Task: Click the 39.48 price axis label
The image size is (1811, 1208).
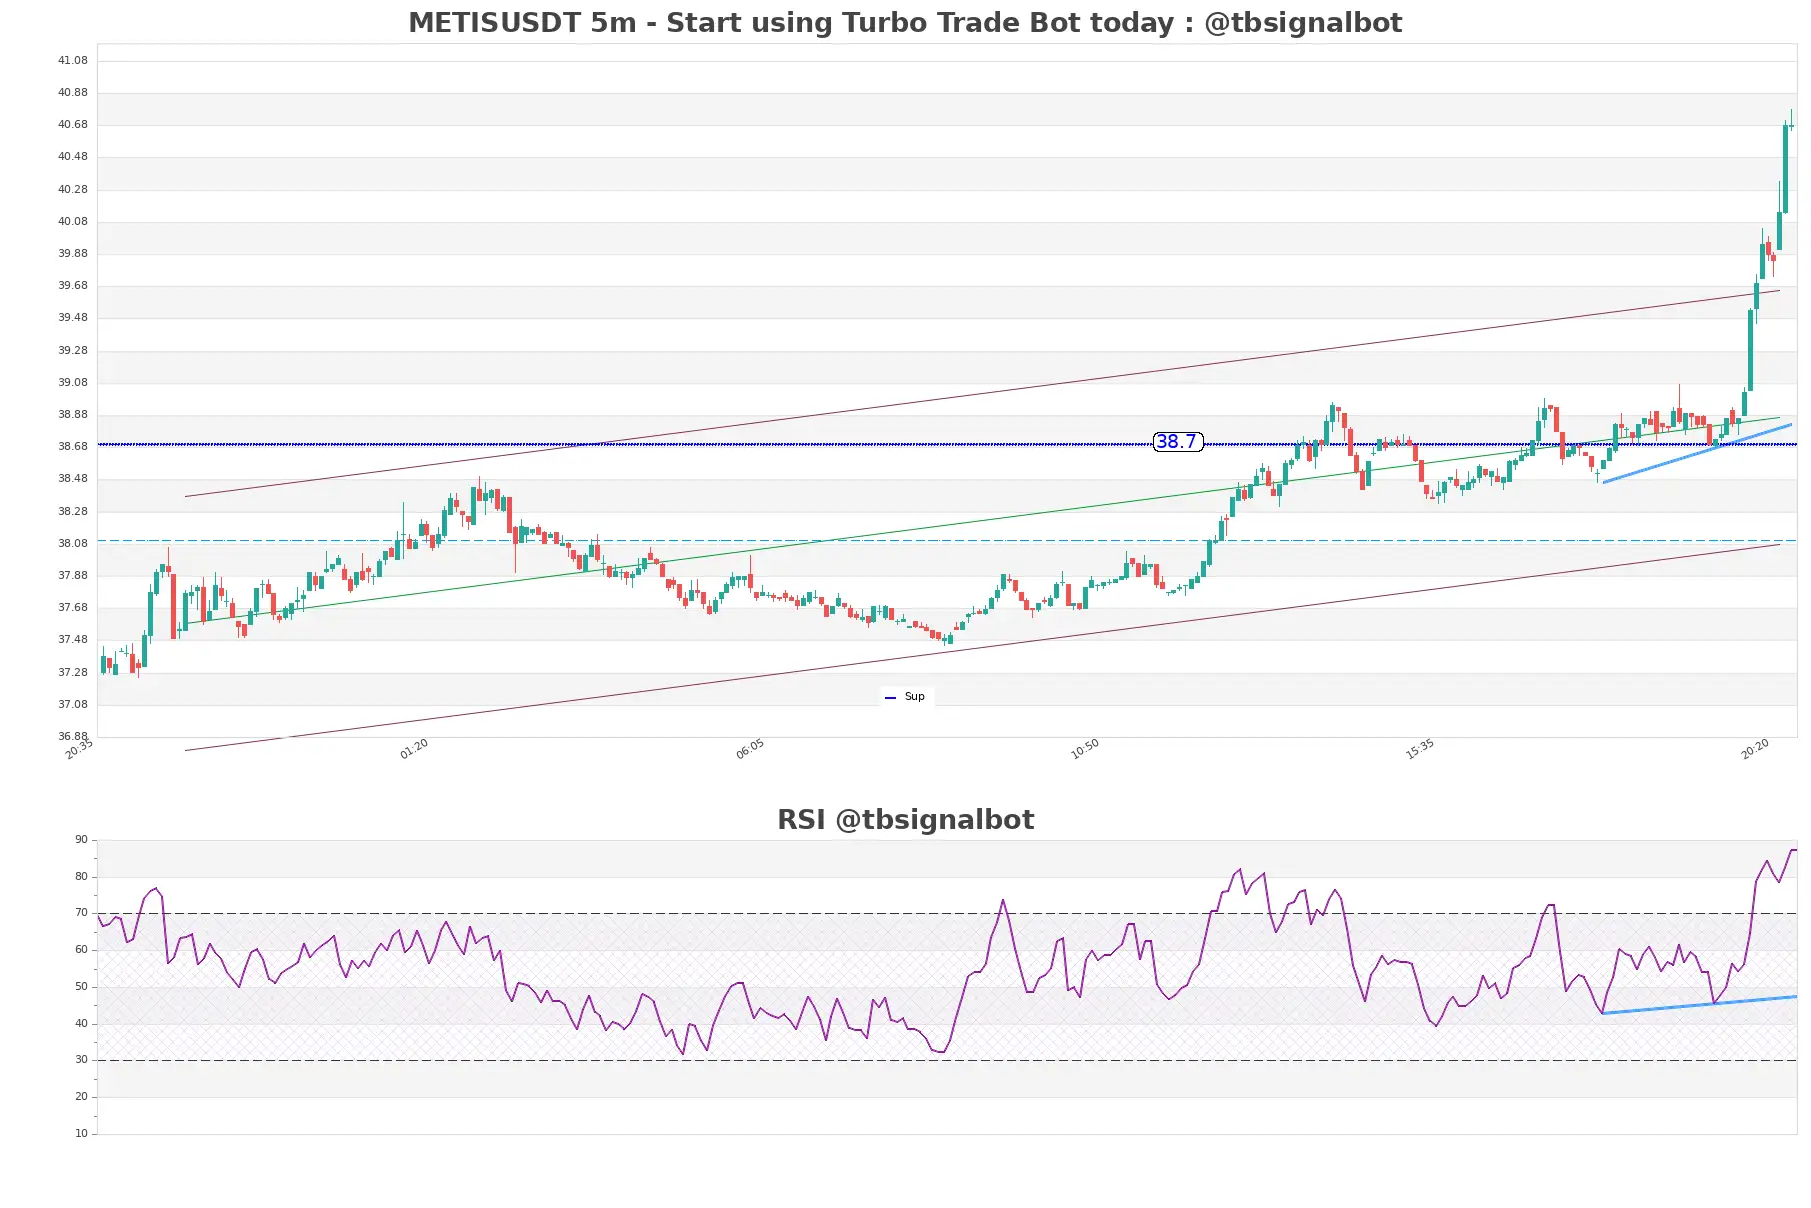Action: tap(72, 318)
